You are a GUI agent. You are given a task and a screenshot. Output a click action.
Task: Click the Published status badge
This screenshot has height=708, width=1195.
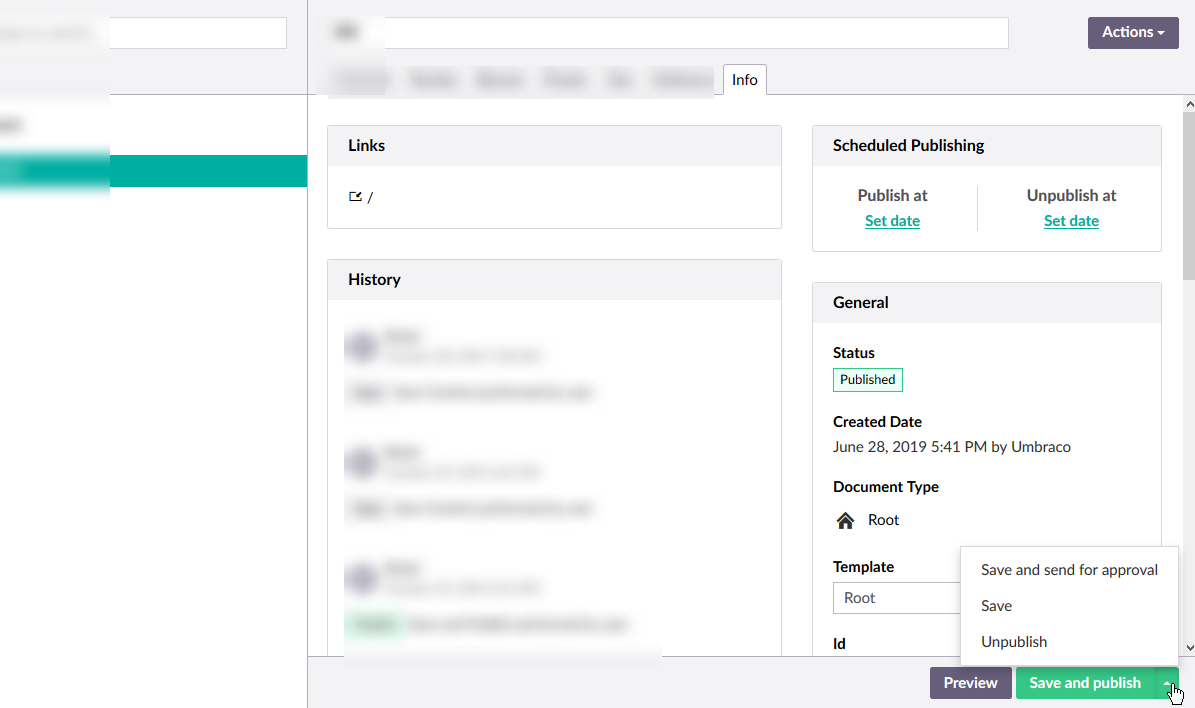pos(867,379)
